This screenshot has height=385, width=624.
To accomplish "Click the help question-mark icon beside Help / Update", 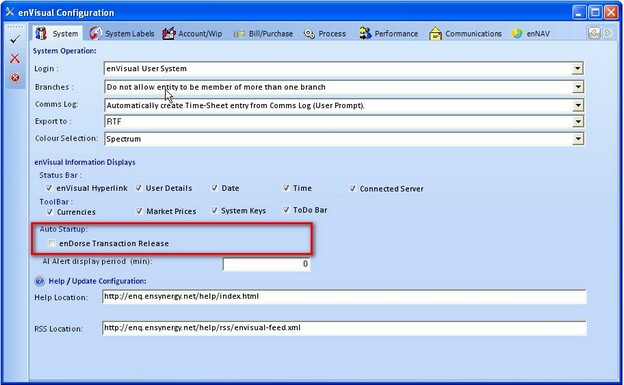I will (x=40, y=281).
